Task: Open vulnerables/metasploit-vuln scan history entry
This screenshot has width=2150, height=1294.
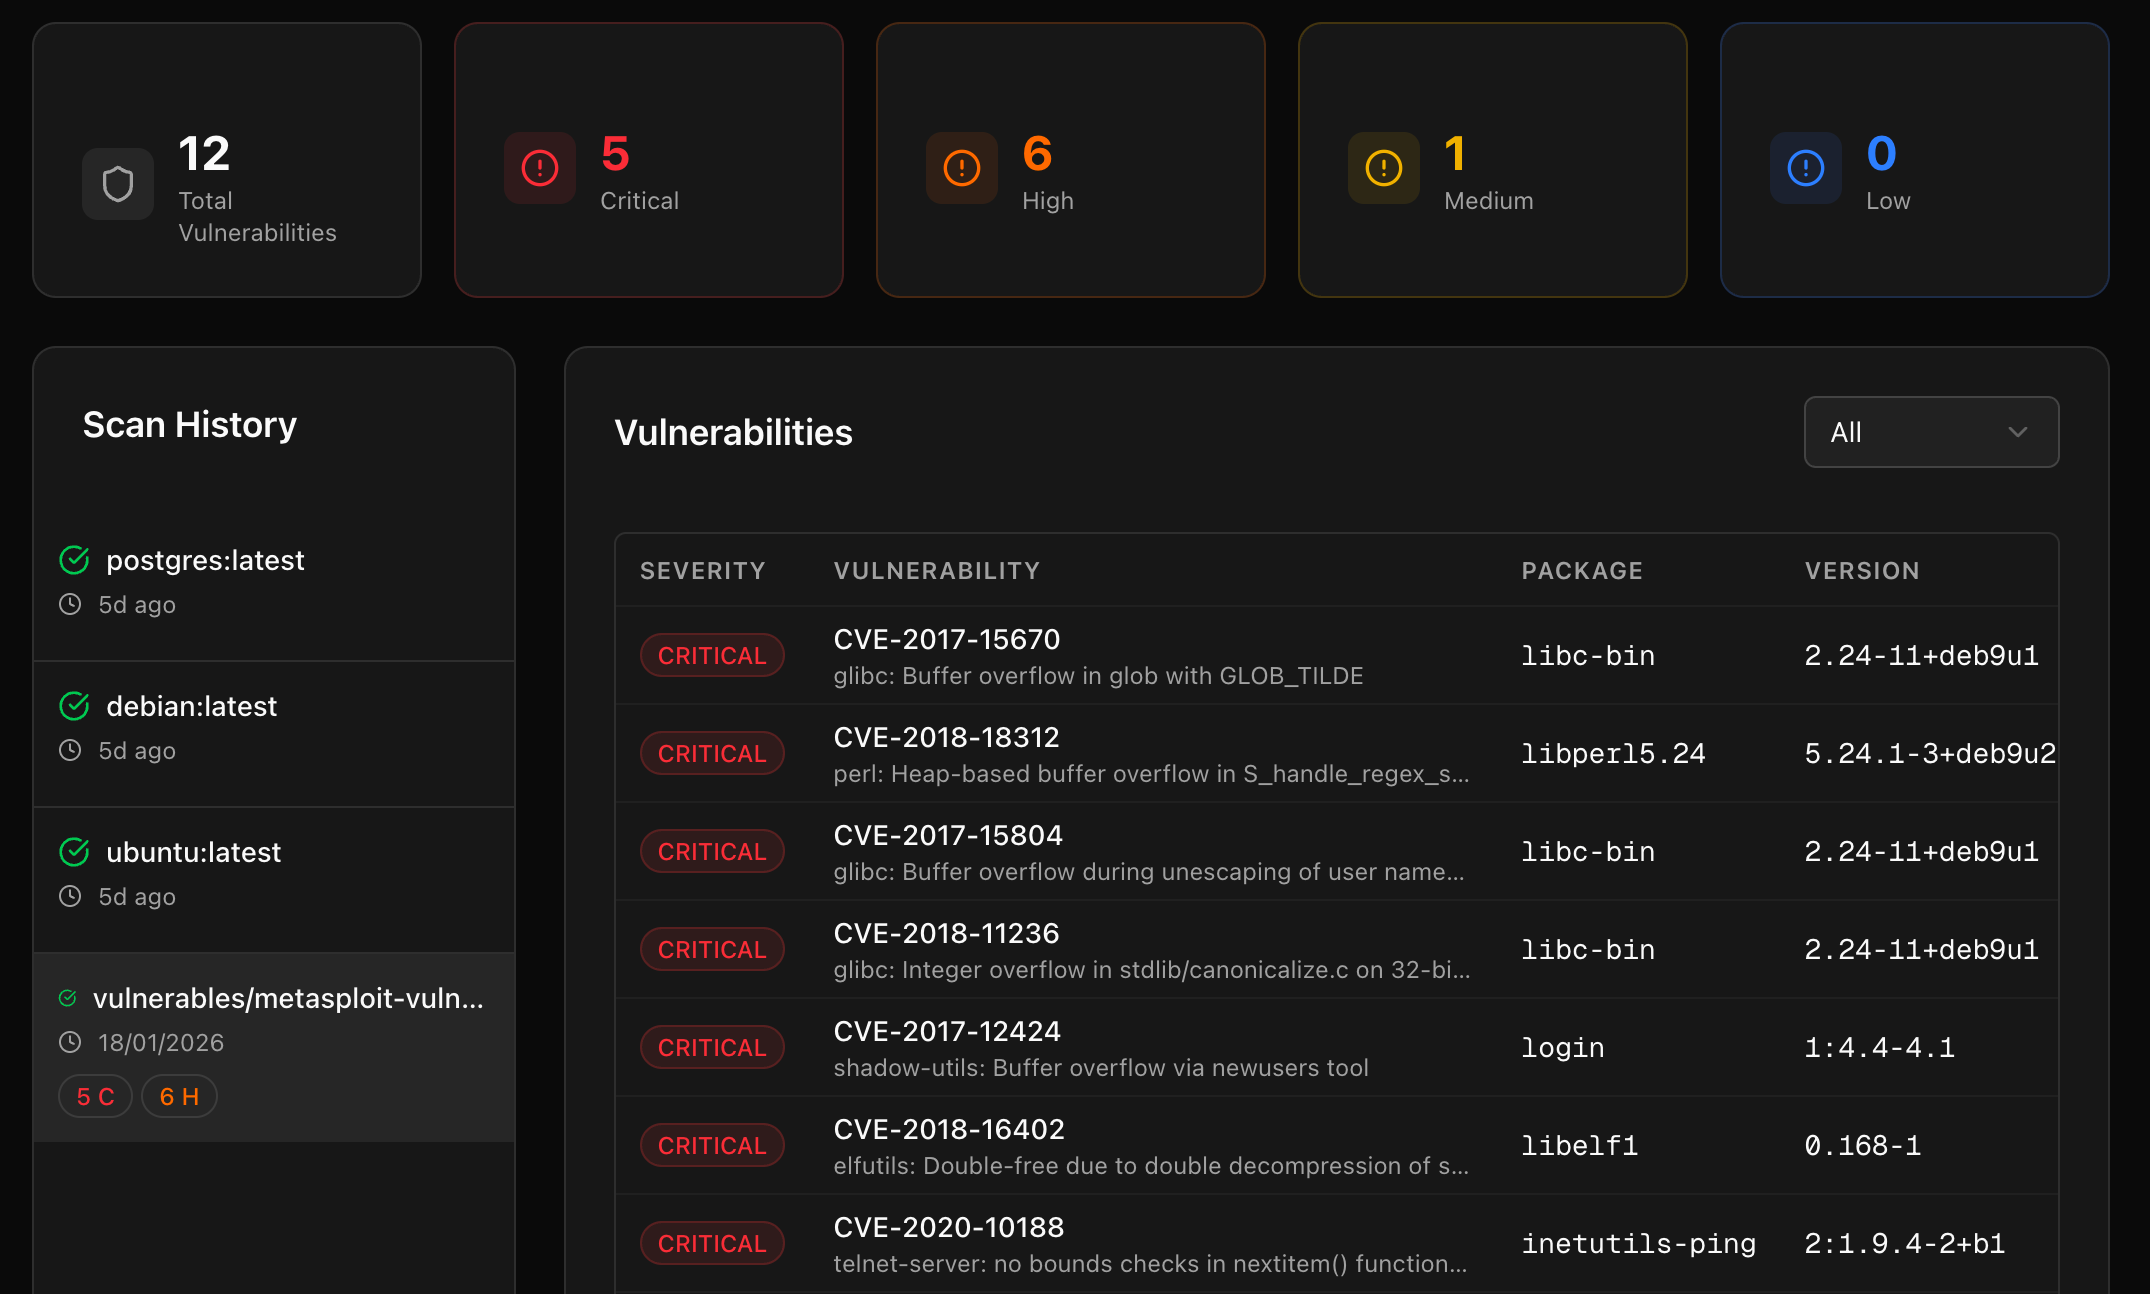Action: point(288,998)
